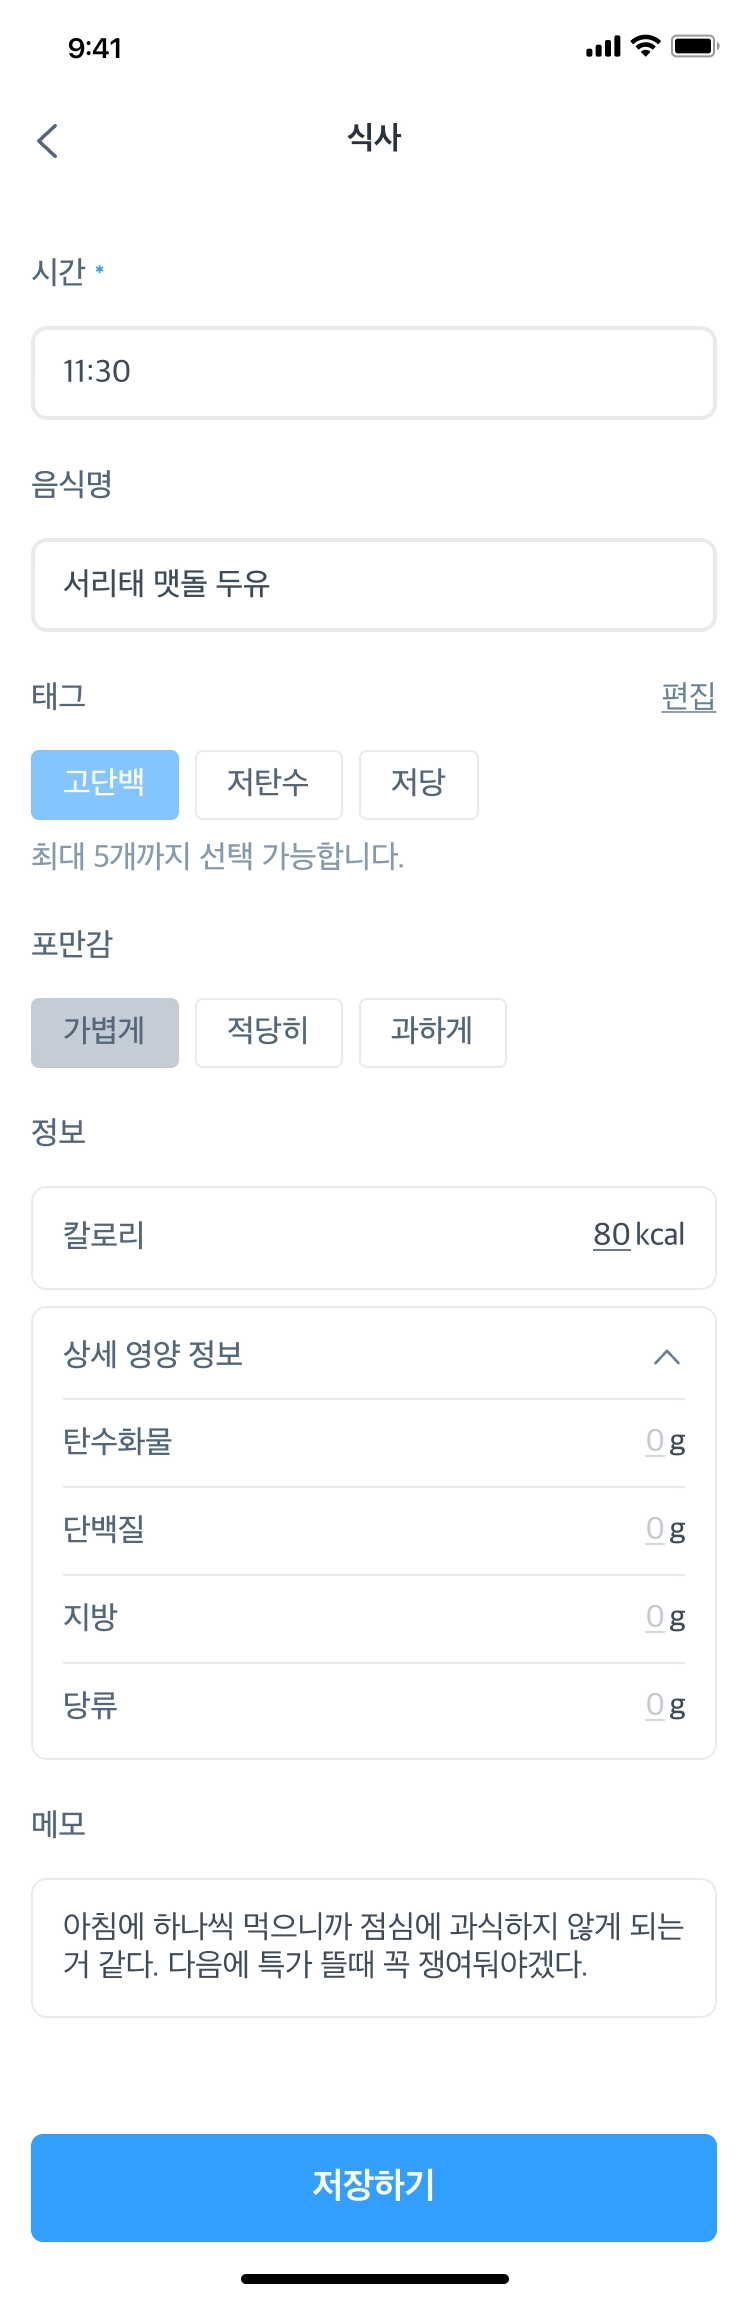Image resolution: width=750 pixels, height=2300 pixels.
Task: Tap the battery icon in status bar
Action: (695, 46)
